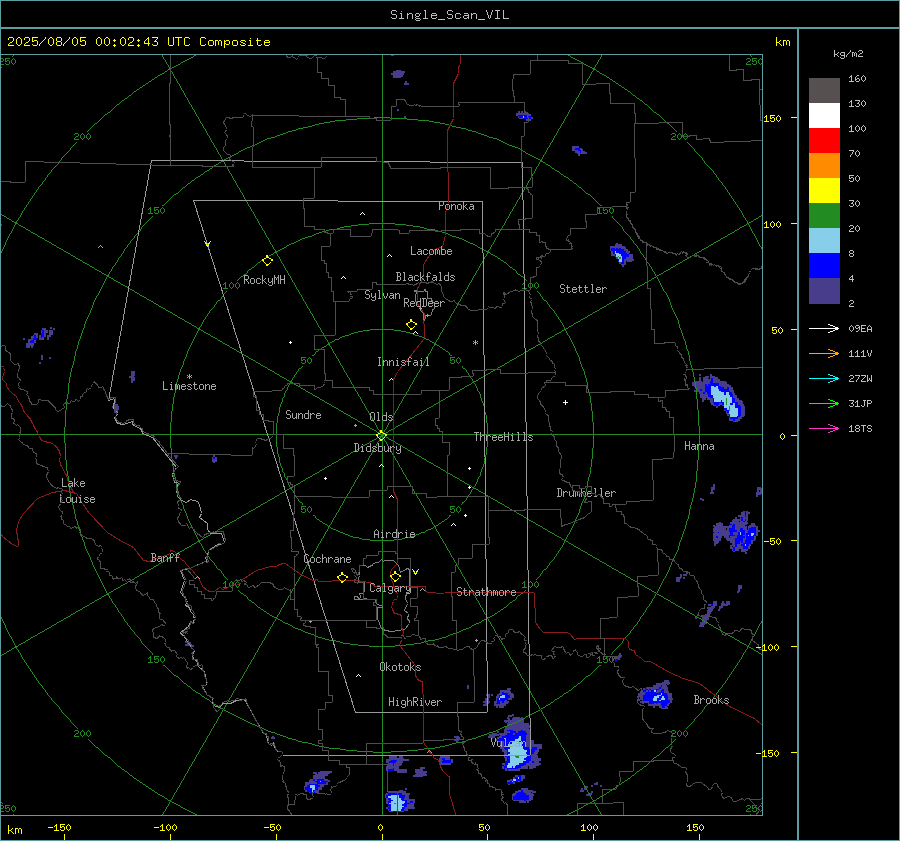Click the small storm cell east of Stettler
The height and width of the screenshot is (841, 900).
coord(620,254)
